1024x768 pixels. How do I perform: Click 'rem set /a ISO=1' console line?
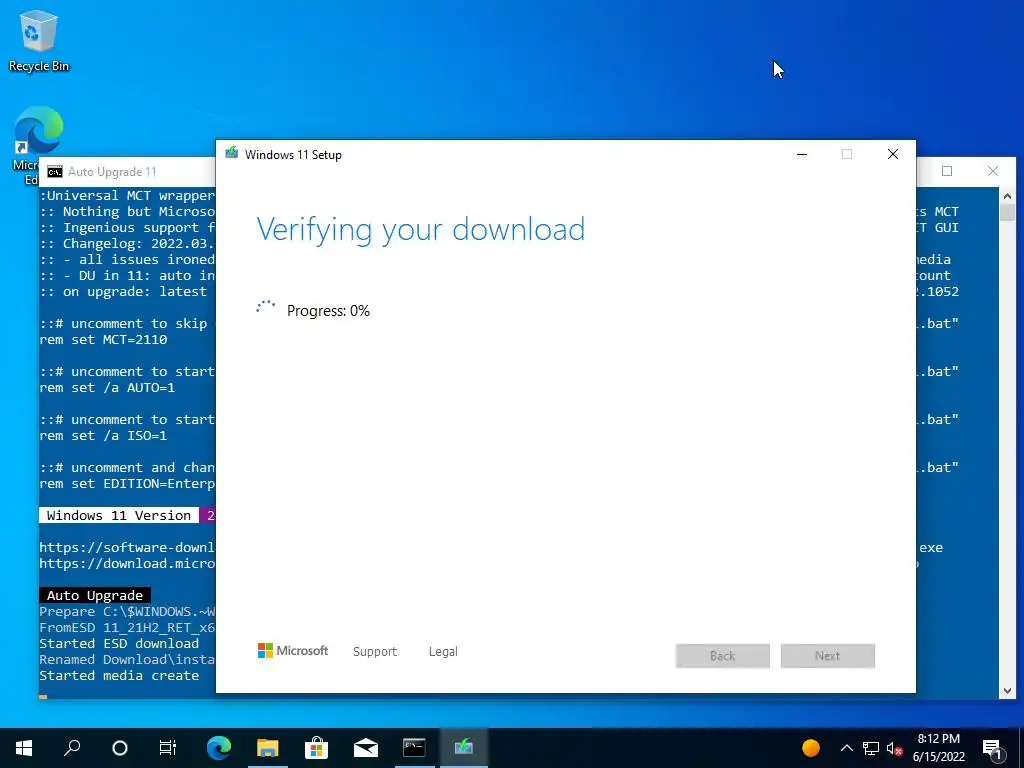pos(103,436)
